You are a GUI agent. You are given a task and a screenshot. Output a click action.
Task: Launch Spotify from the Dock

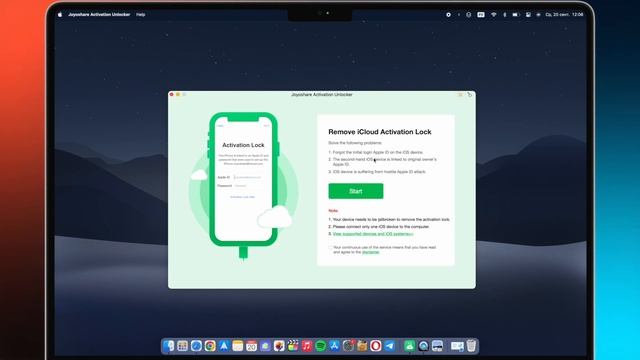(x=321, y=346)
